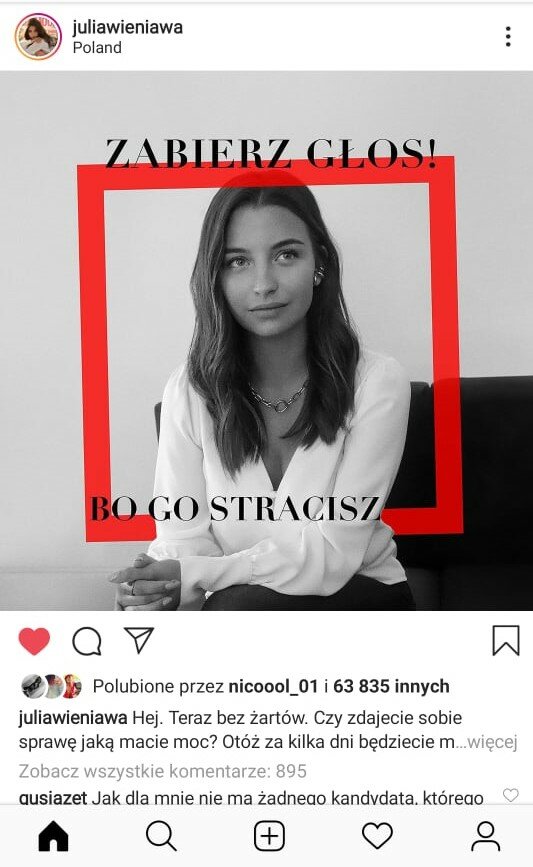Open Activity heart icon in bottom bar
Viewport: 533px width, 867px height.
(377, 835)
